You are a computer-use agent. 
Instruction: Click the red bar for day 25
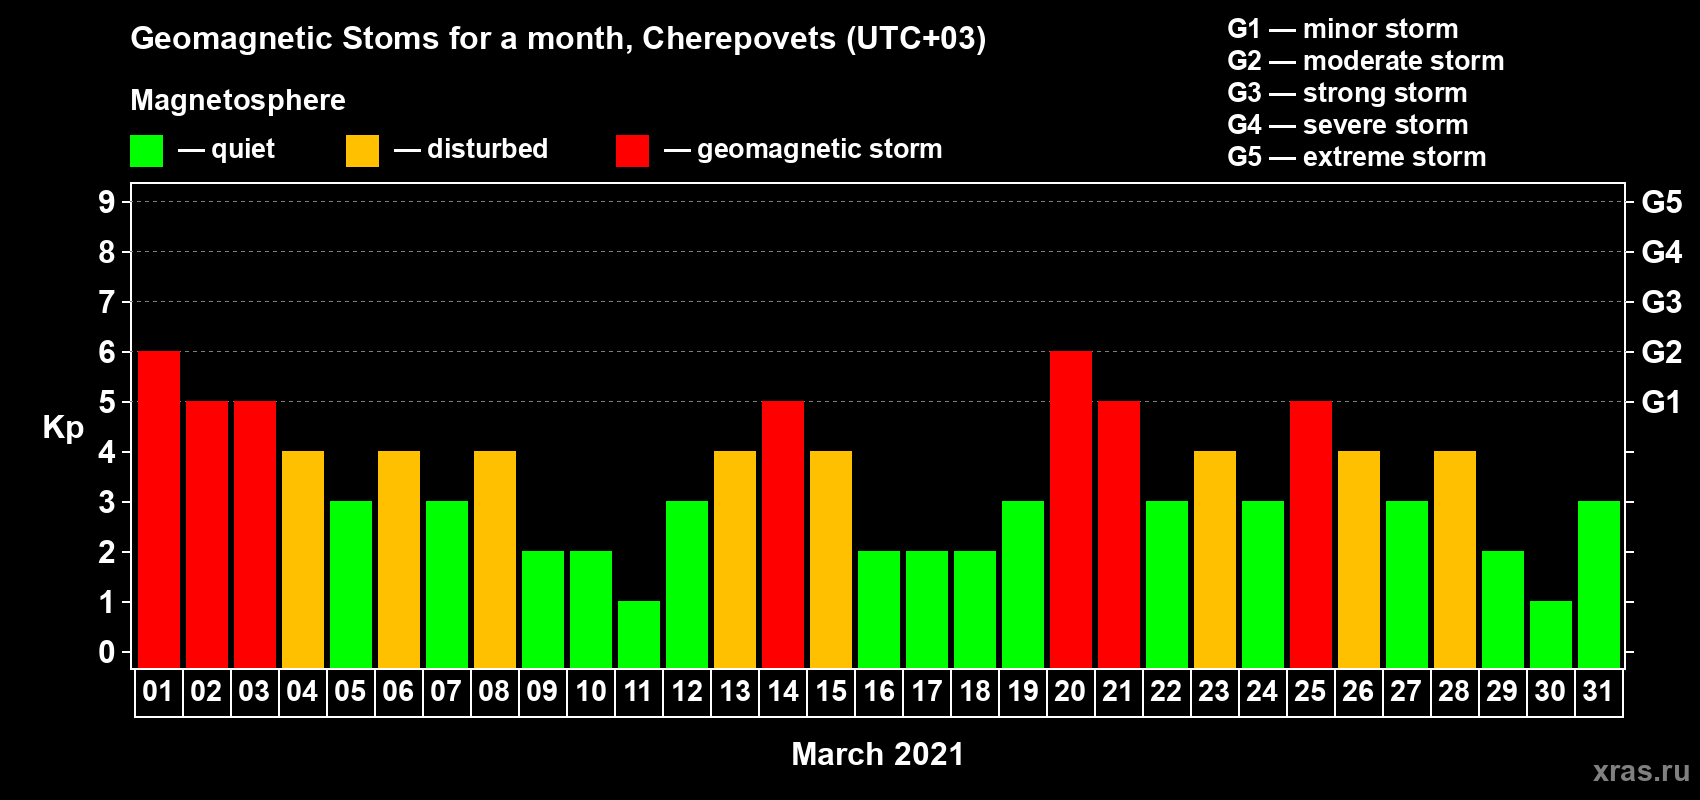(x=1311, y=535)
